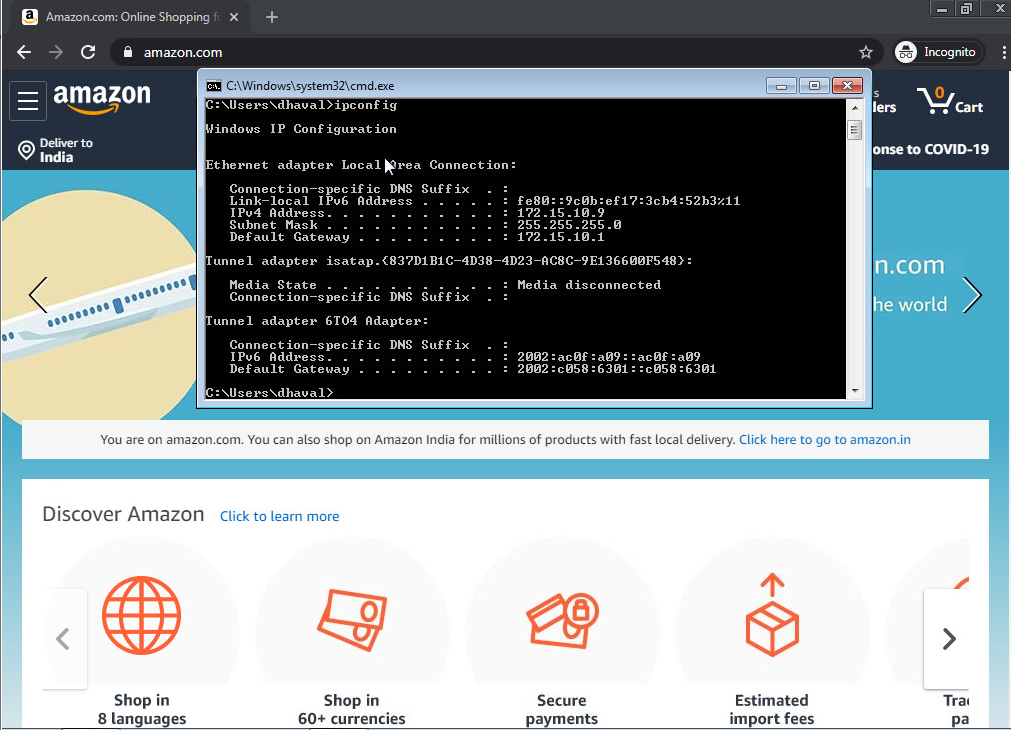
Task: Click Tunnel adapter 6TO4 Adapter line
Action: point(317,321)
